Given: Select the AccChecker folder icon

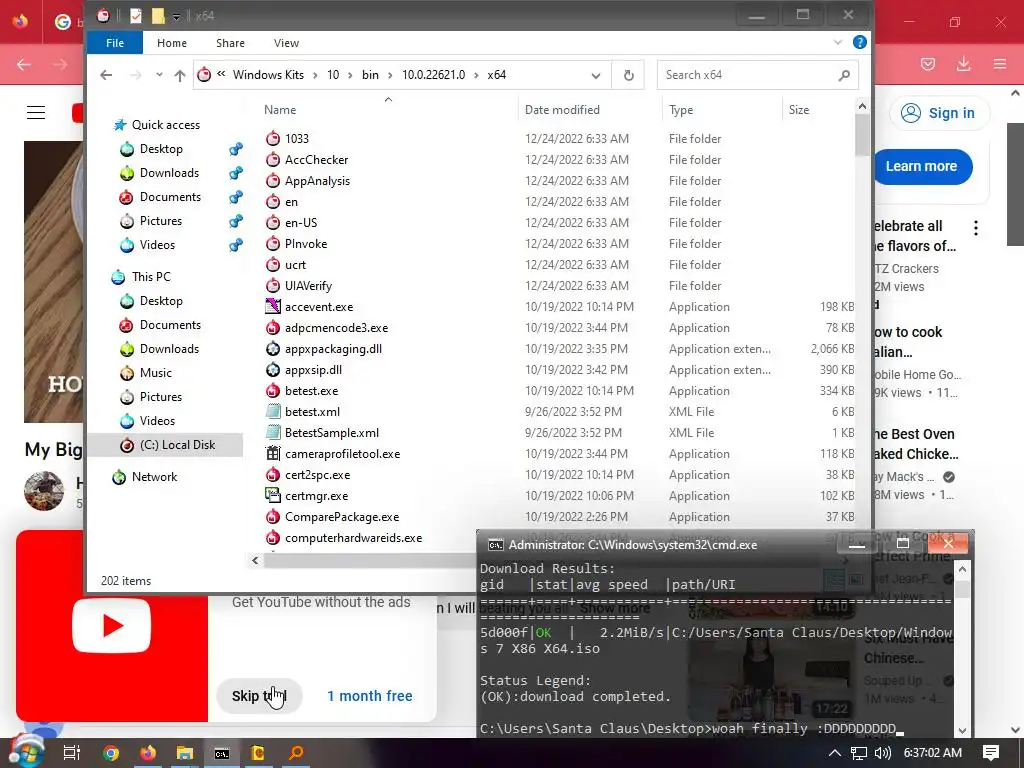Looking at the screenshot, I should point(272,159).
